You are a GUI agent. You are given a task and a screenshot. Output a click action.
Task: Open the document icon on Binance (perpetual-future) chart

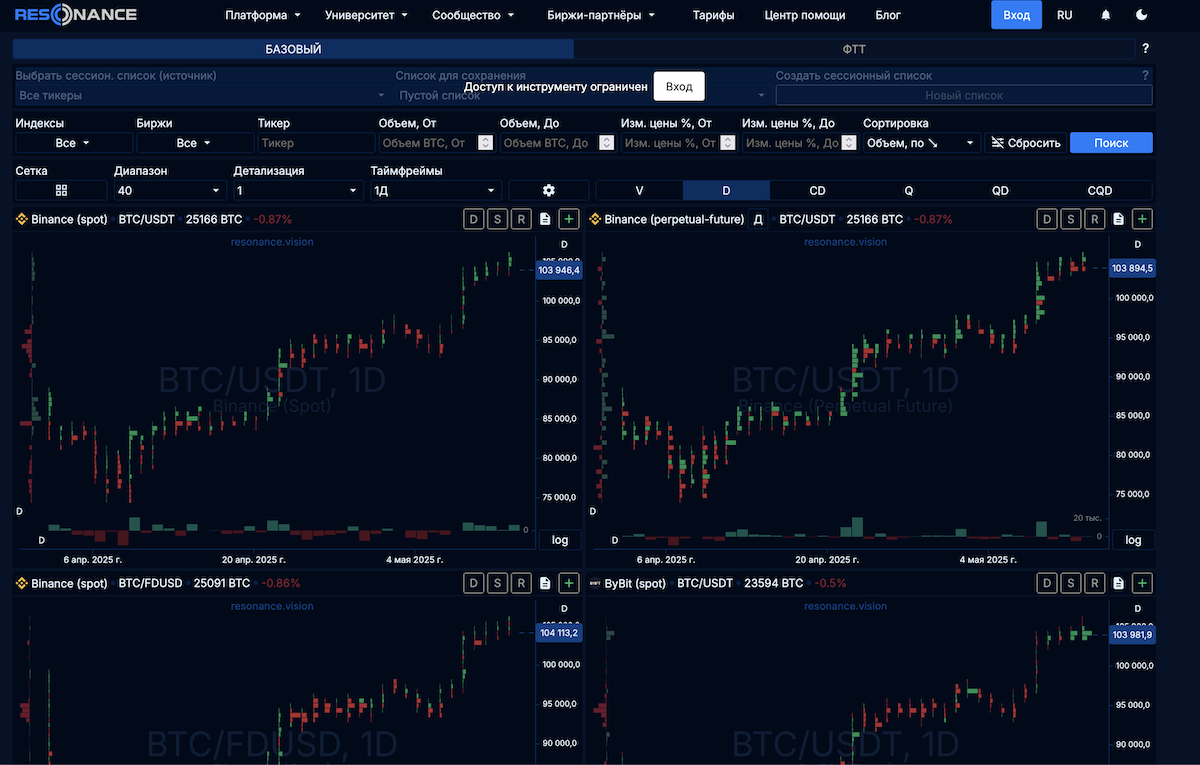[x=1119, y=219]
